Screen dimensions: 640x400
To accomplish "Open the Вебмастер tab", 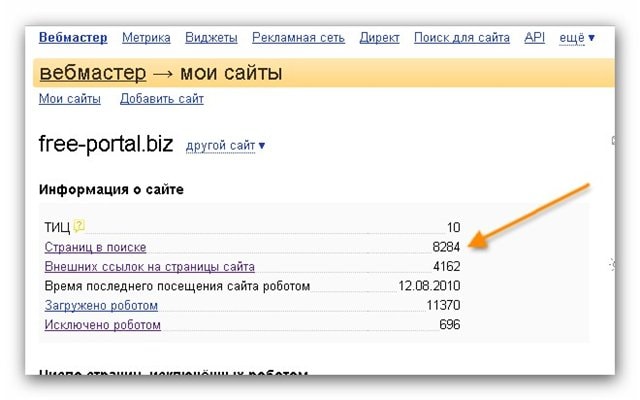I will pyautogui.click(x=73, y=38).
